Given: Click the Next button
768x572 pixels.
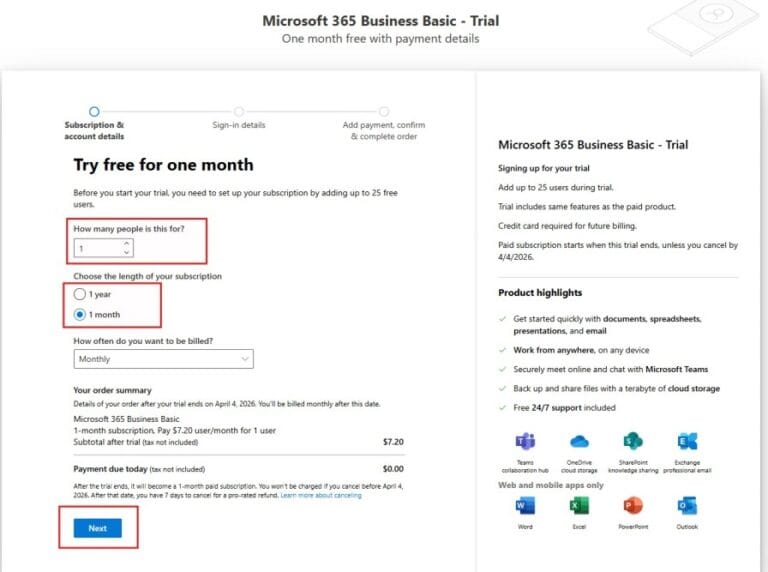Looking at the screenshot, I should tap(97, 528).
